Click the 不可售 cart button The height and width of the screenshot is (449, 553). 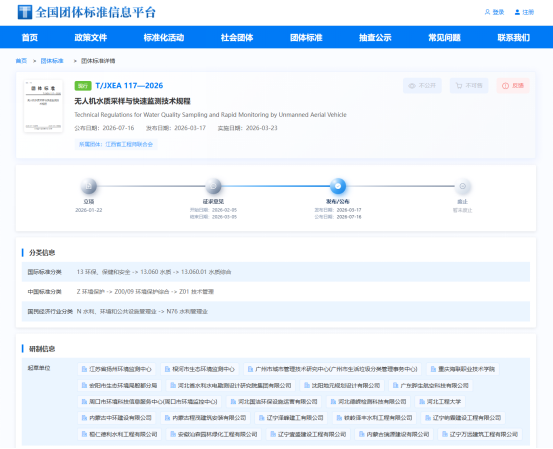tap(469, 86)
